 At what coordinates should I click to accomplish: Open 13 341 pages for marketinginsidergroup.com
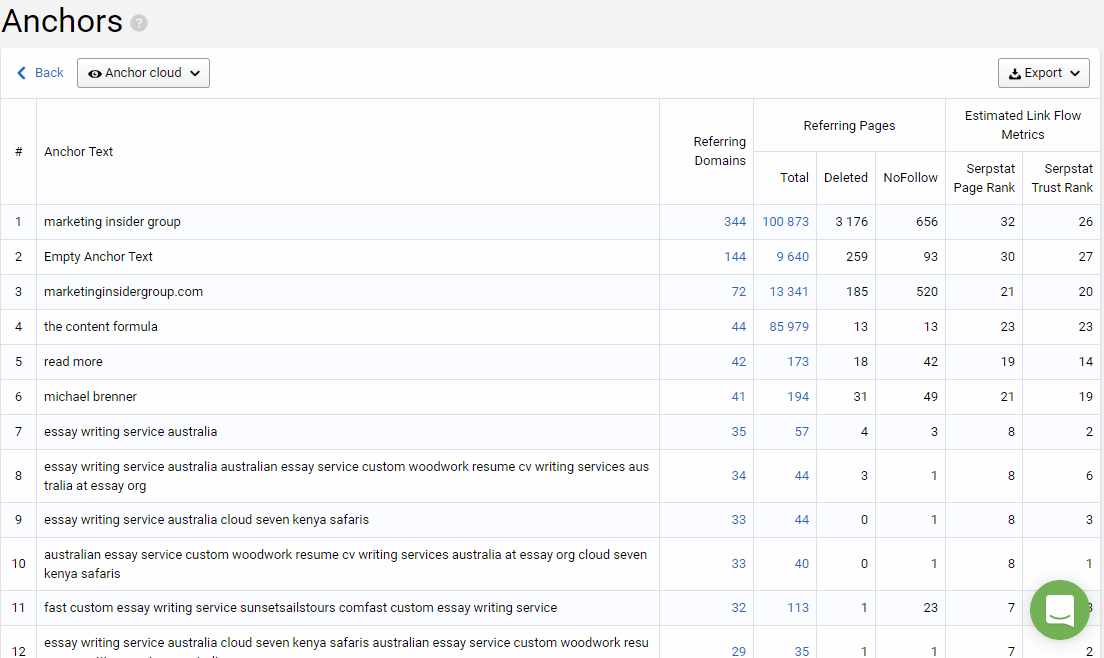(x=788, y=292)
